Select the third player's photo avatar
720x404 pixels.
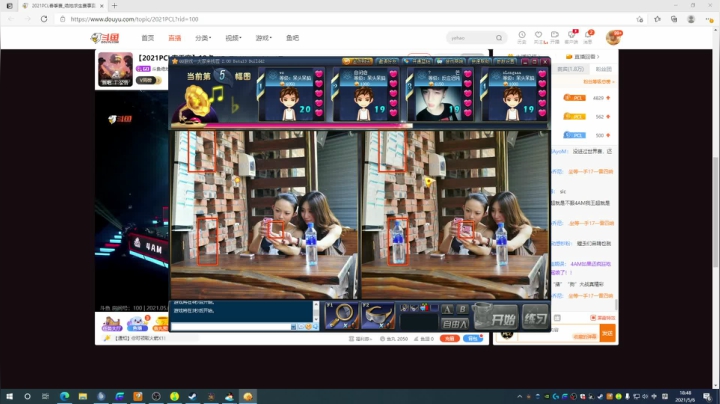click(438, 103)
